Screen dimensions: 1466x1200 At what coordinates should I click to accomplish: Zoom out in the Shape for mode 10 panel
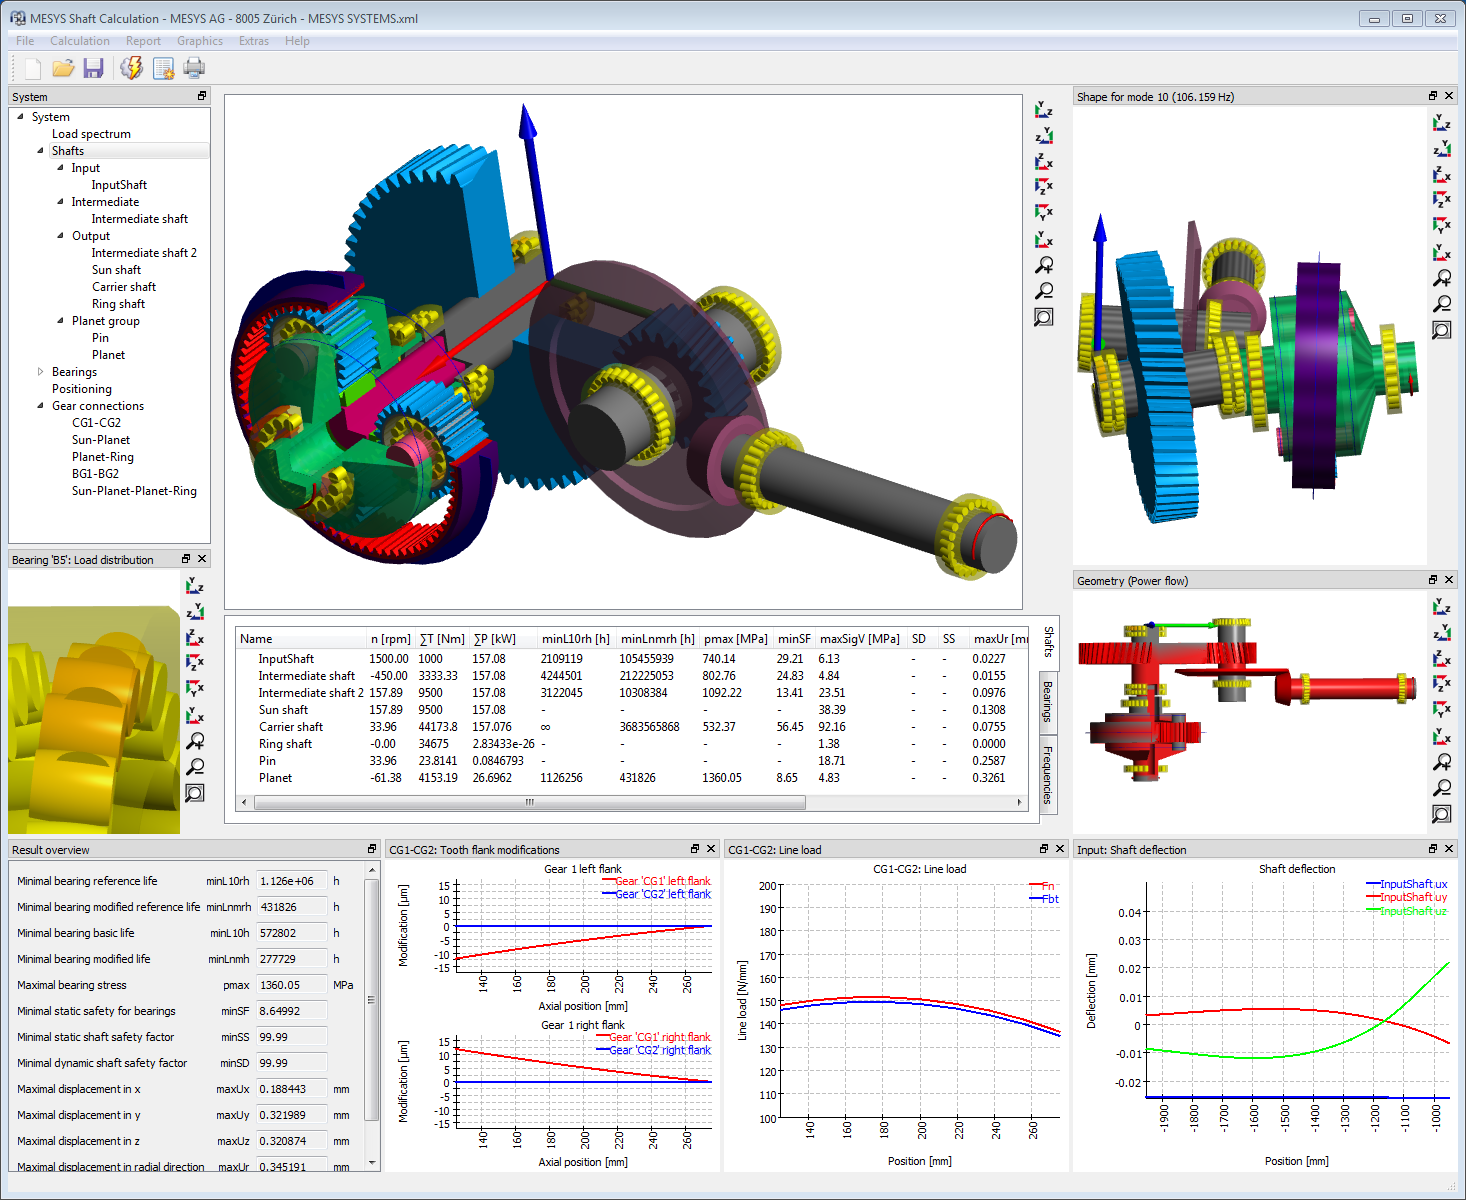[x=1442, y=304]
